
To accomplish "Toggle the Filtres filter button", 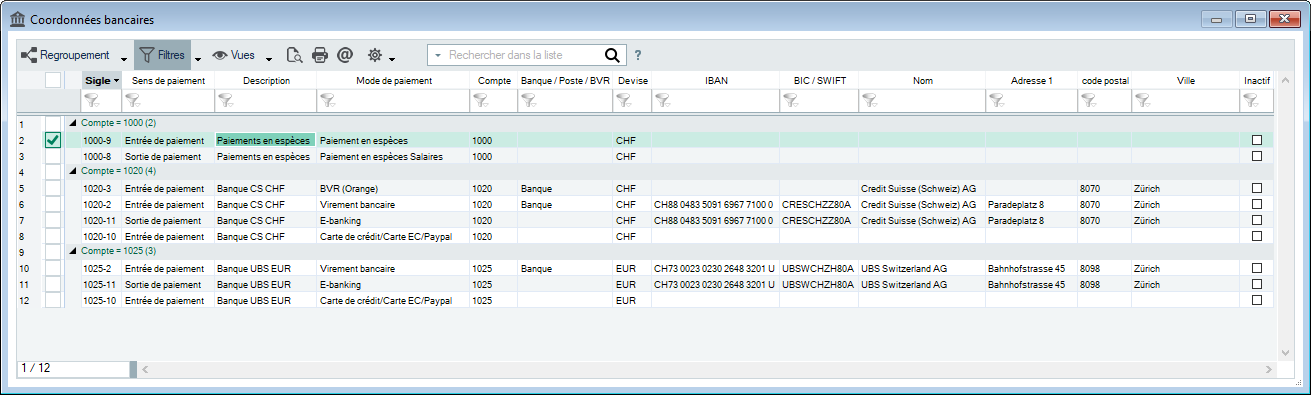I will click(161, 55).
